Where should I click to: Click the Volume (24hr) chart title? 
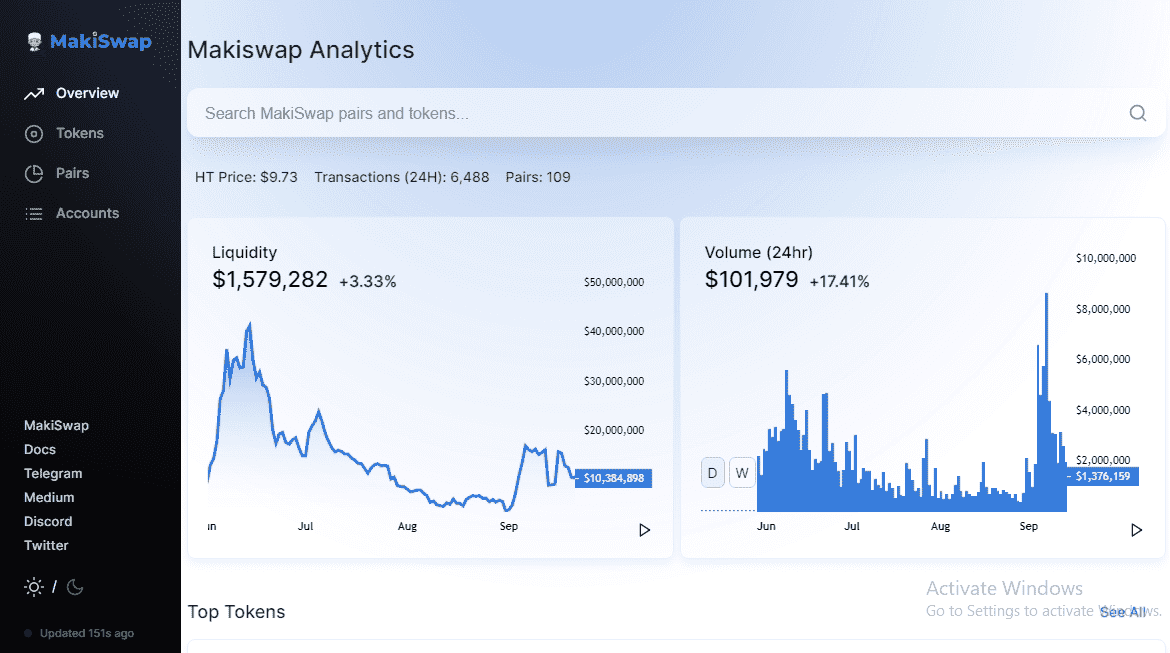[759, 252]
